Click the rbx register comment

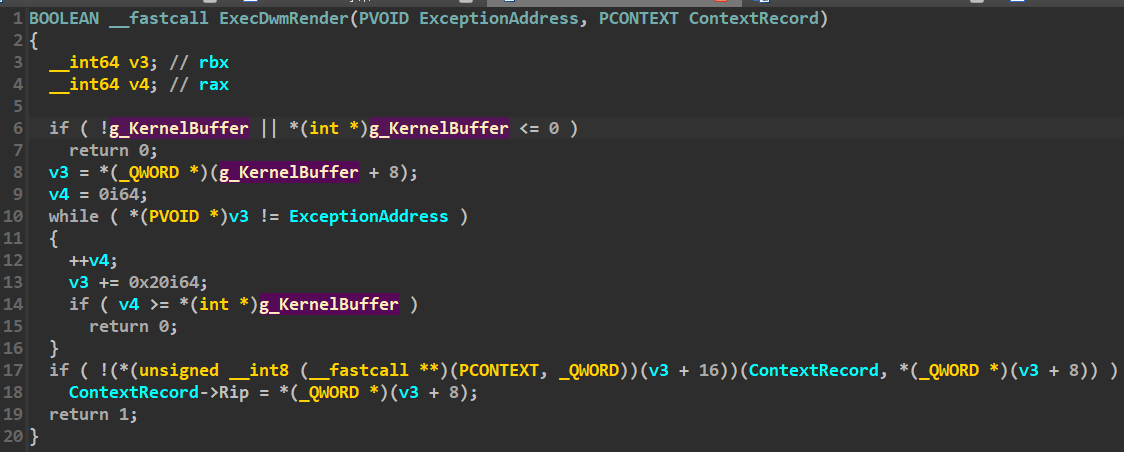pyautogui.click(x=214, y=62)
